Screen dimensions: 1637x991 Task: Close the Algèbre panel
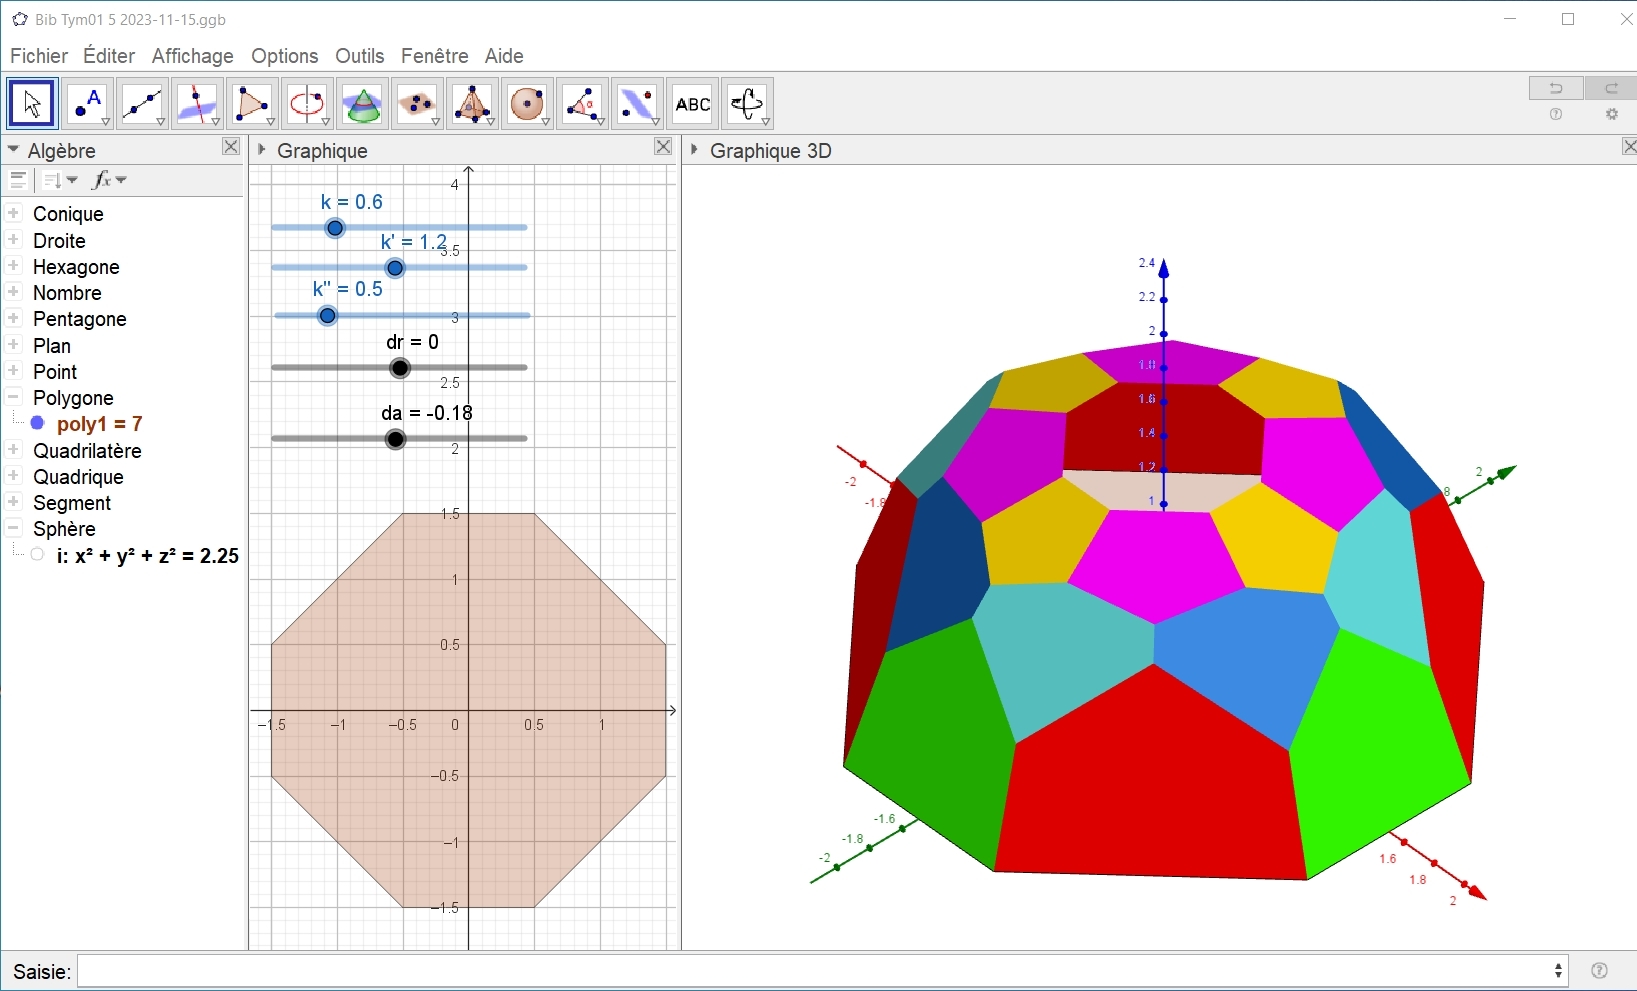pyautogui.click(x=231, y=147)
